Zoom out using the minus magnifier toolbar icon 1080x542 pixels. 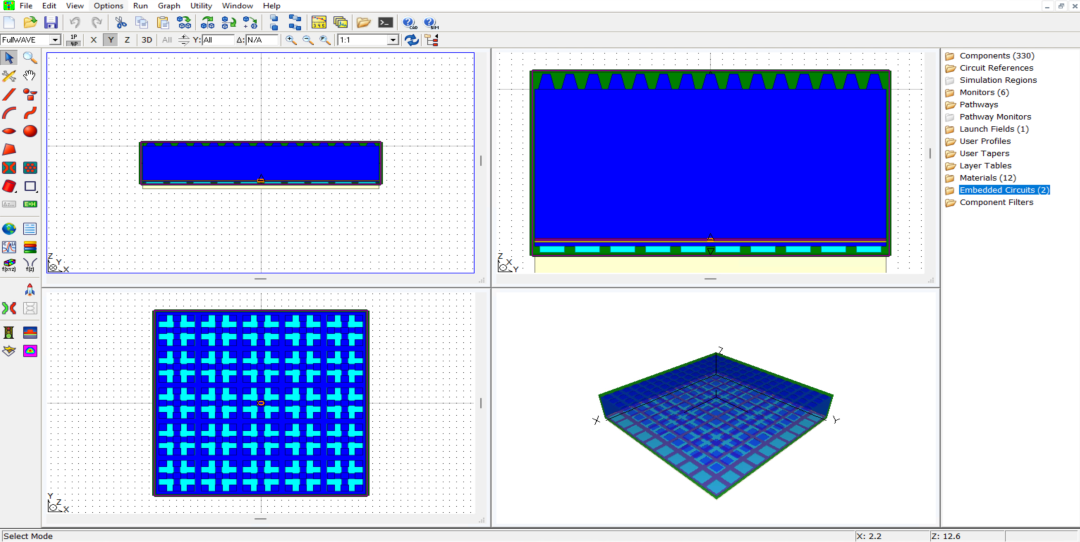point(308,40)
